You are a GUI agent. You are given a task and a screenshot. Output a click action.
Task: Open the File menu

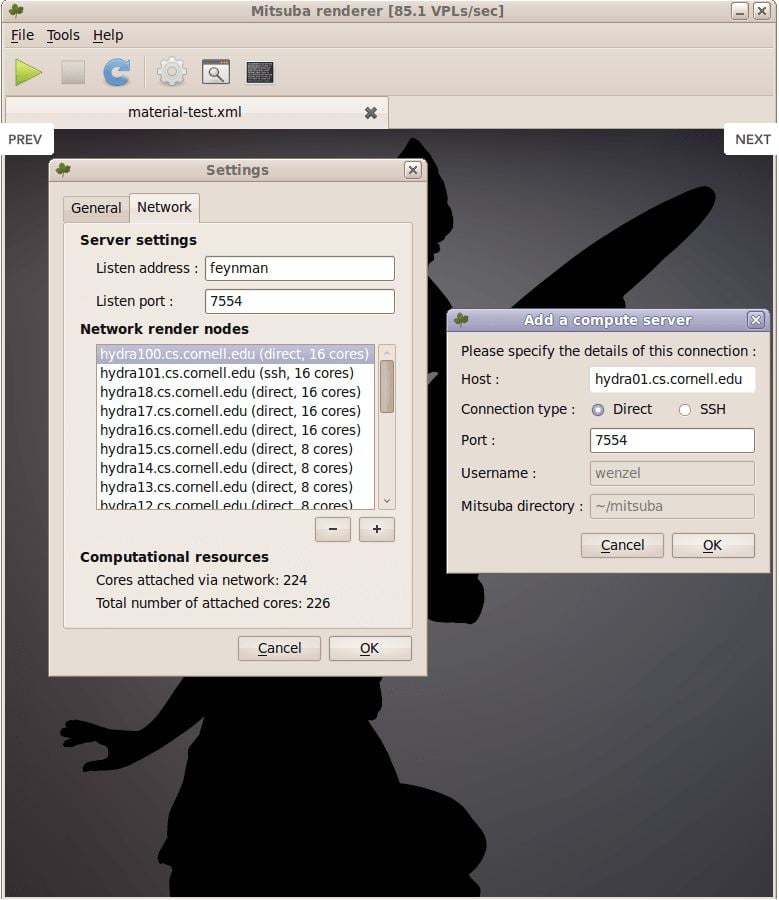point(22,36)
